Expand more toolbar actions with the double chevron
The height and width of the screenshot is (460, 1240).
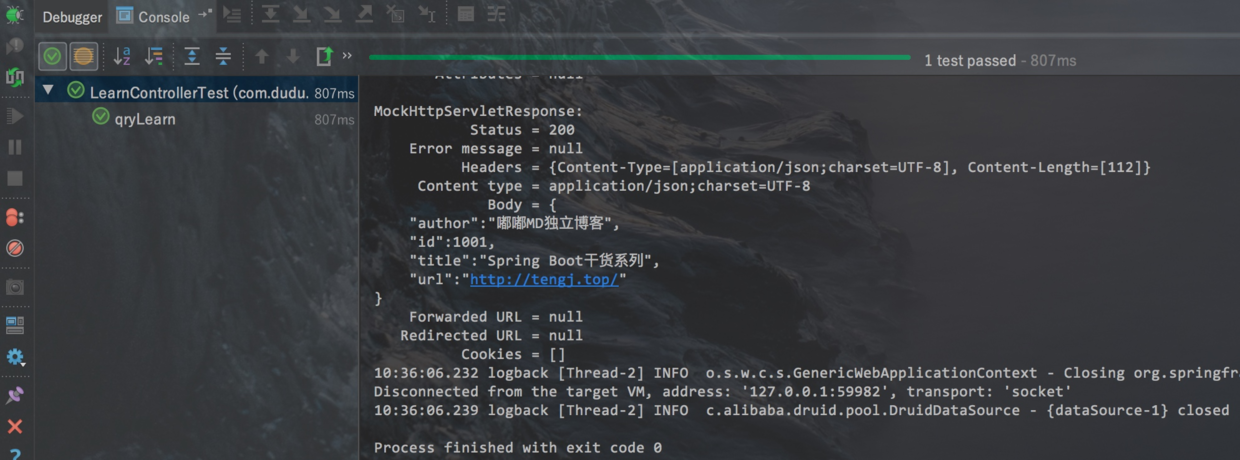pos(347,56)
